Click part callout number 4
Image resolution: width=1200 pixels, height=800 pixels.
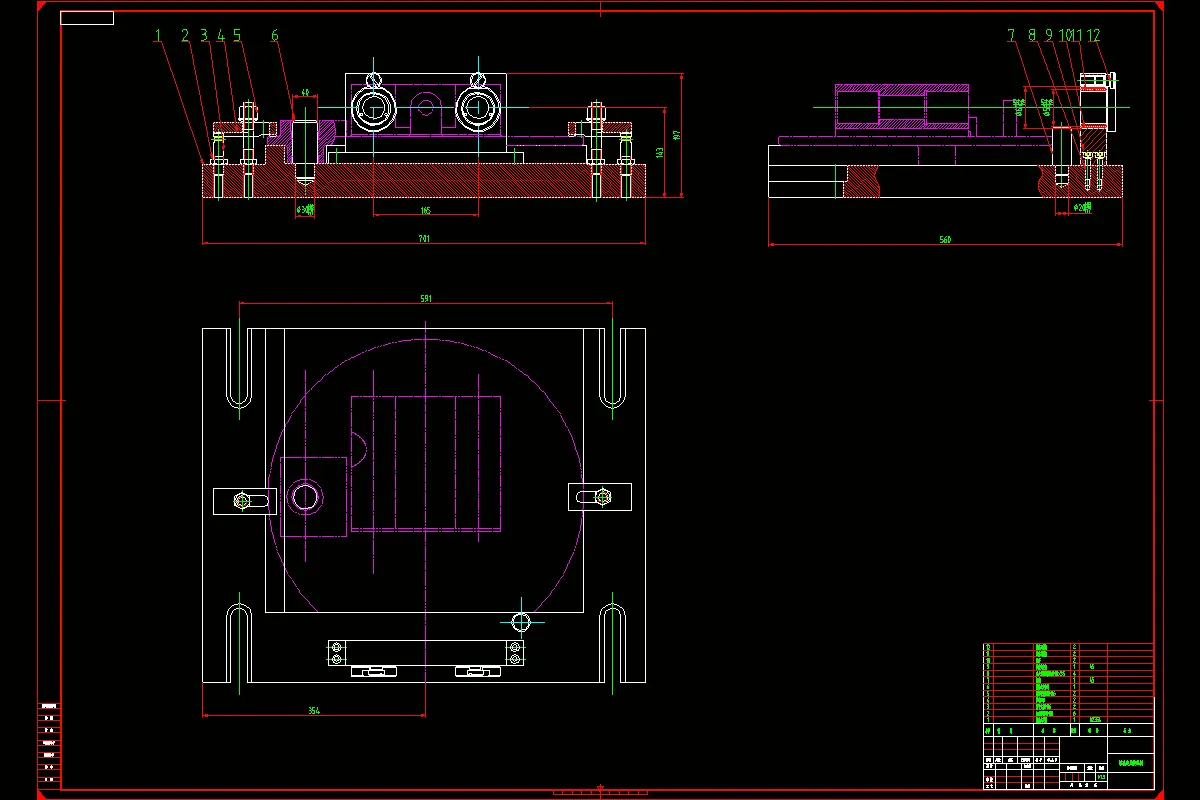tap(221, 35)
